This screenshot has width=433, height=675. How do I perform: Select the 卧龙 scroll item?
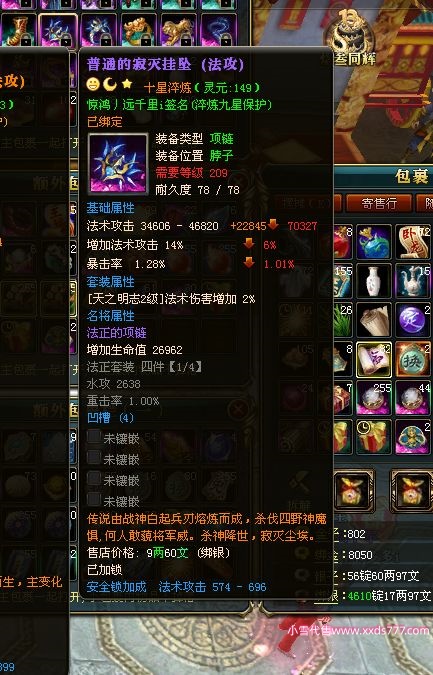(414, 242)
